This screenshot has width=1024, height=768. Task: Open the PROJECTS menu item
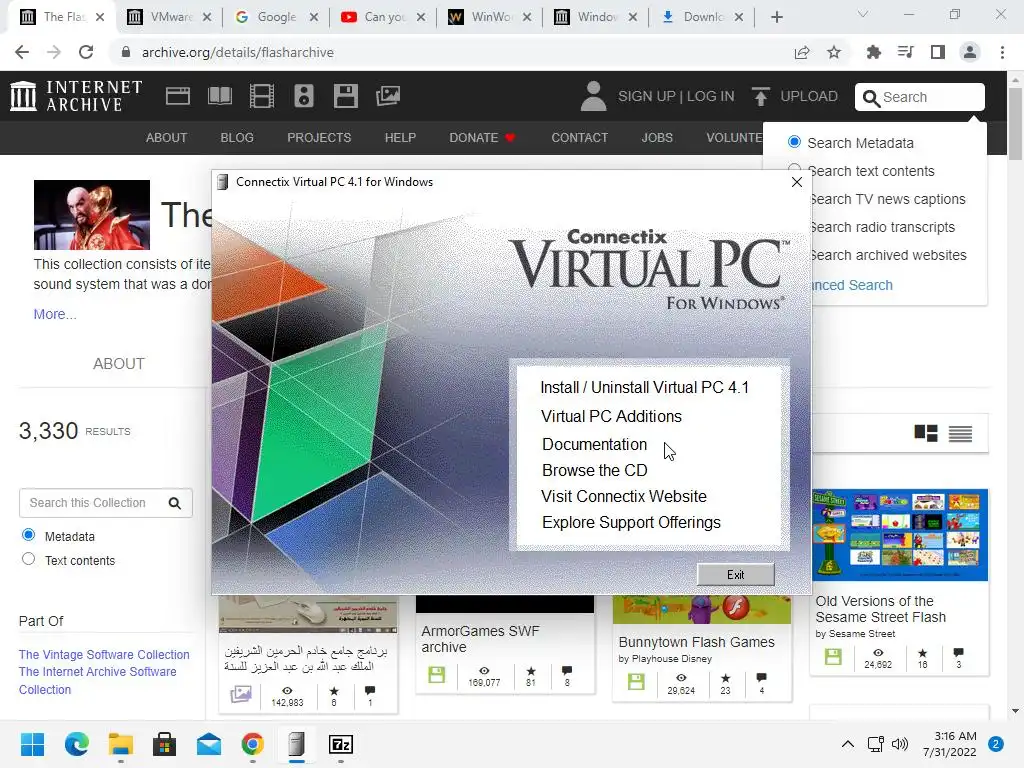point(319,138)
